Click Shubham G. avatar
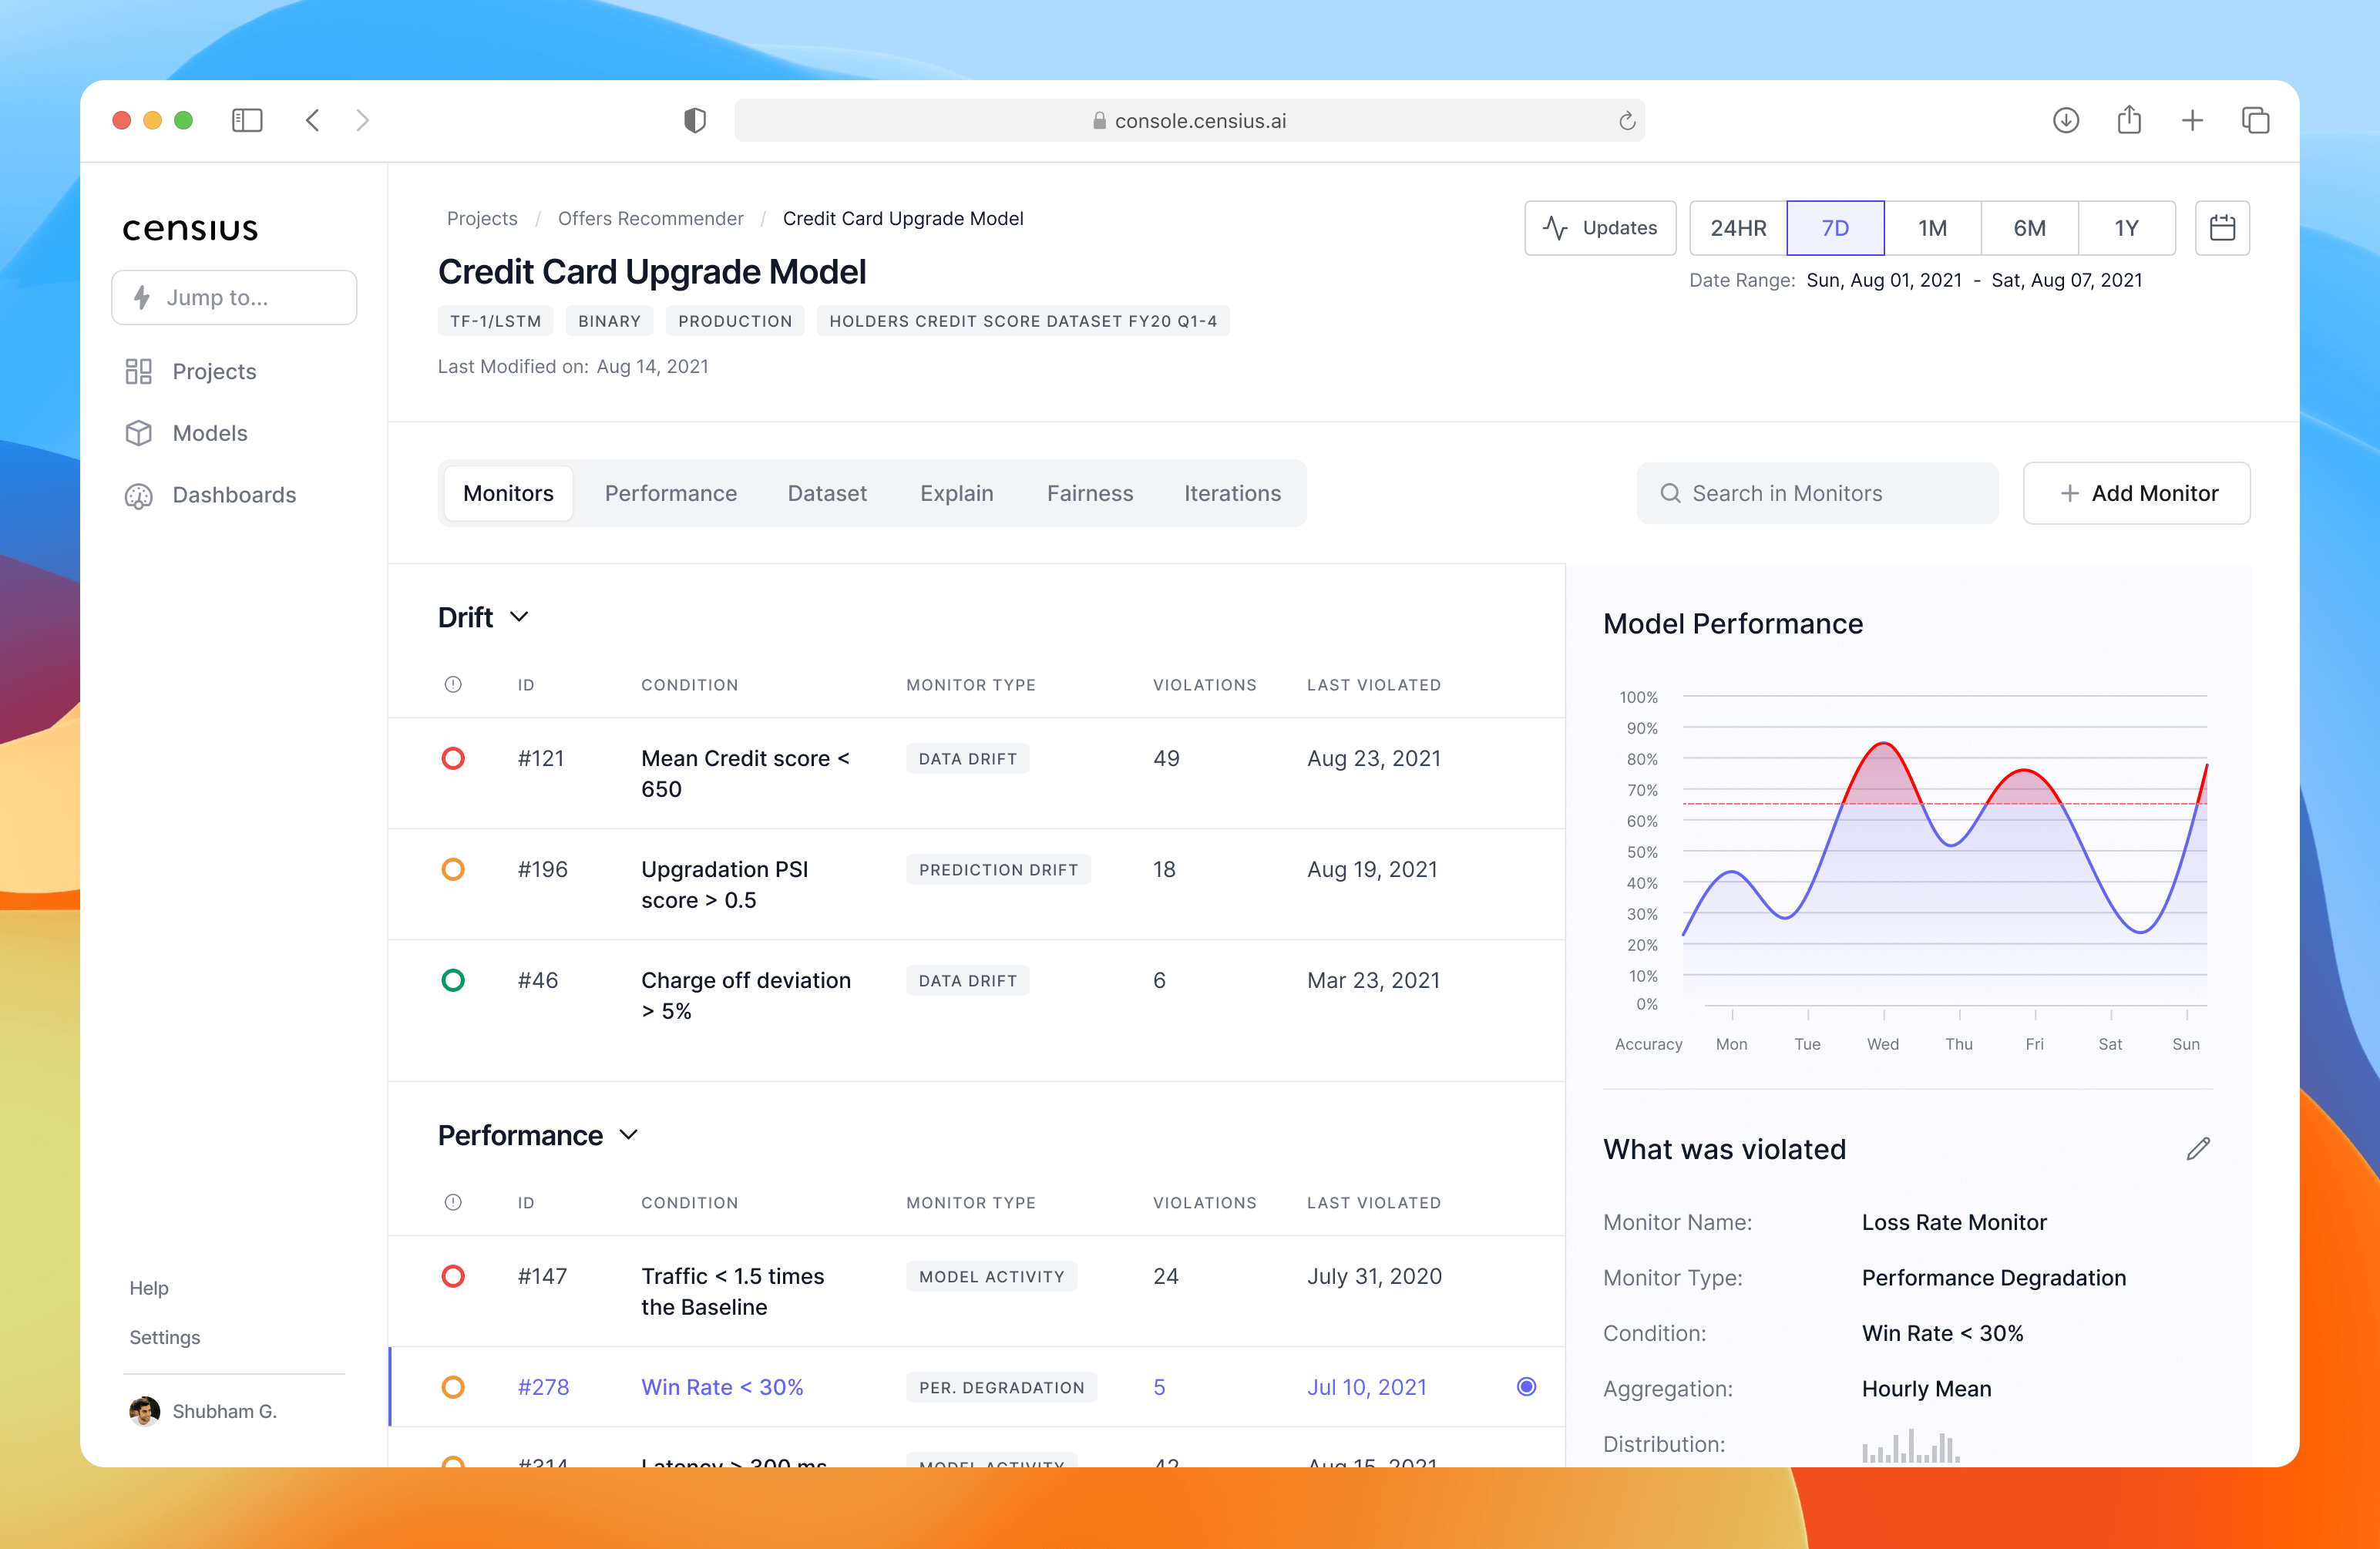 tap(145, 1411)
